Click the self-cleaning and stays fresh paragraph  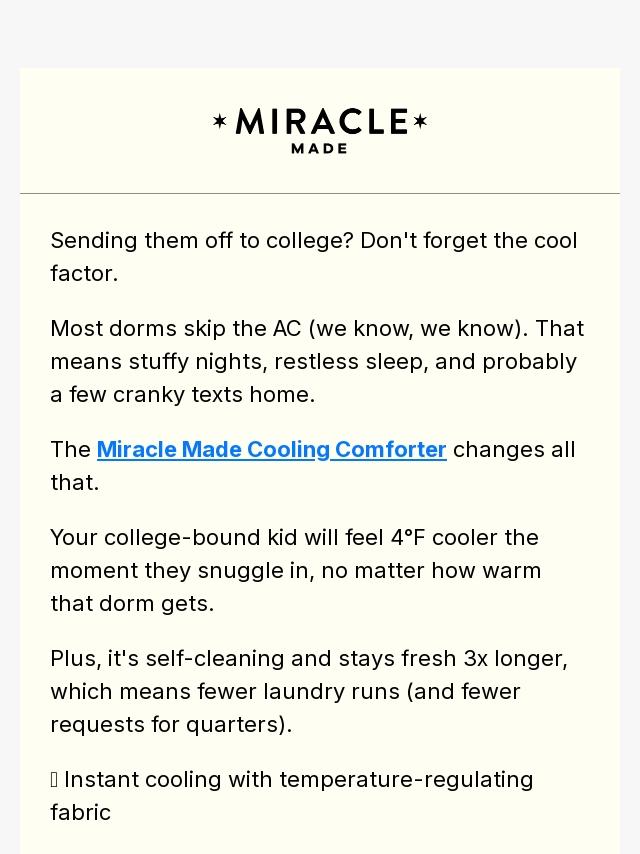pos(309,692)
